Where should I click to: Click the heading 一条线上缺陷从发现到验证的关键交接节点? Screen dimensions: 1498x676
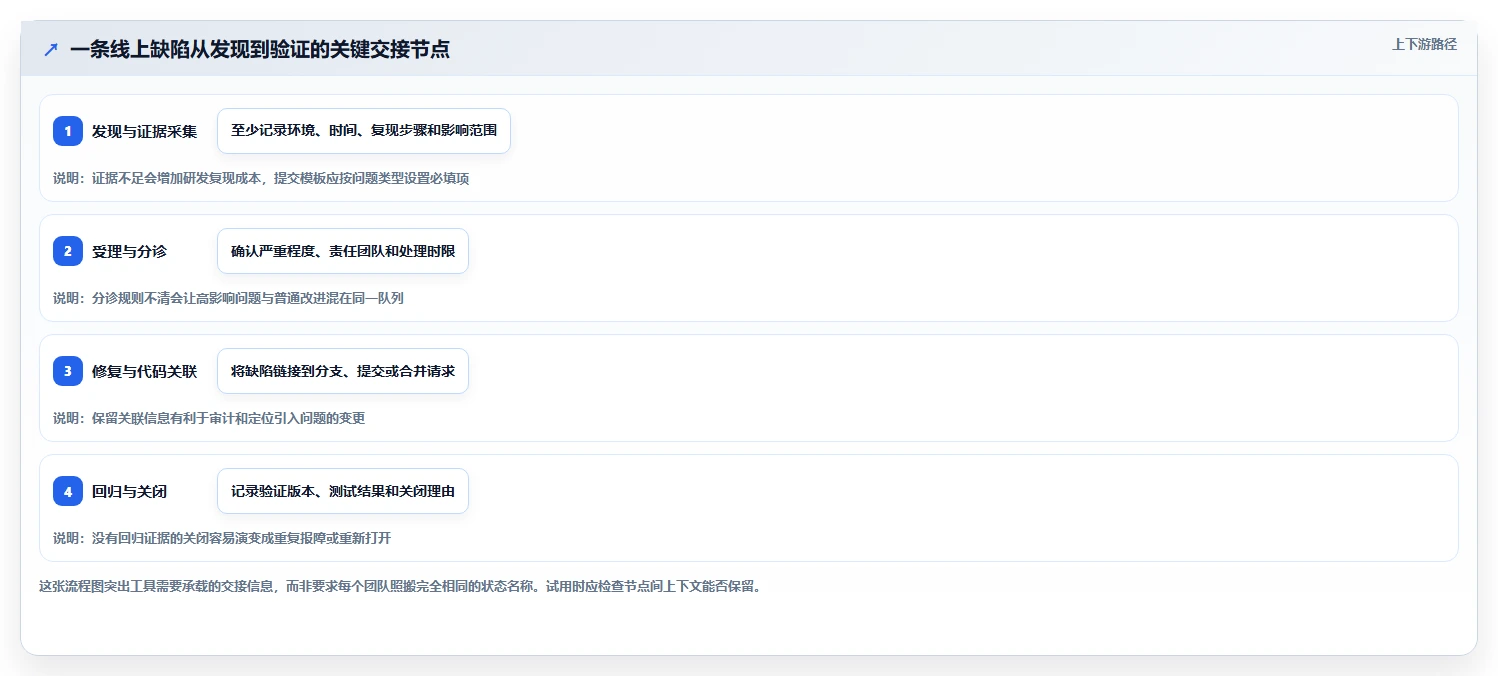(x=260, y=49)
